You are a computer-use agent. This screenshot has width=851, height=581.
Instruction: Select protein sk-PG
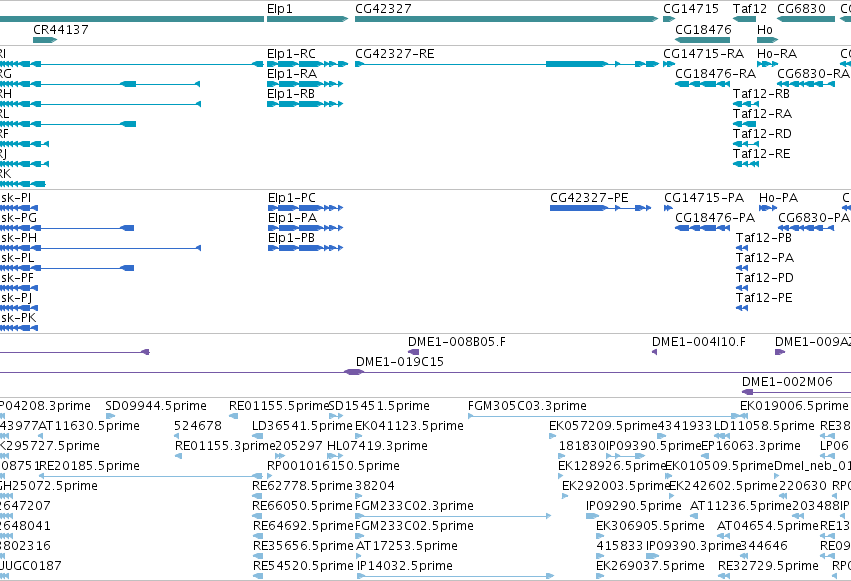pos(67,228)
